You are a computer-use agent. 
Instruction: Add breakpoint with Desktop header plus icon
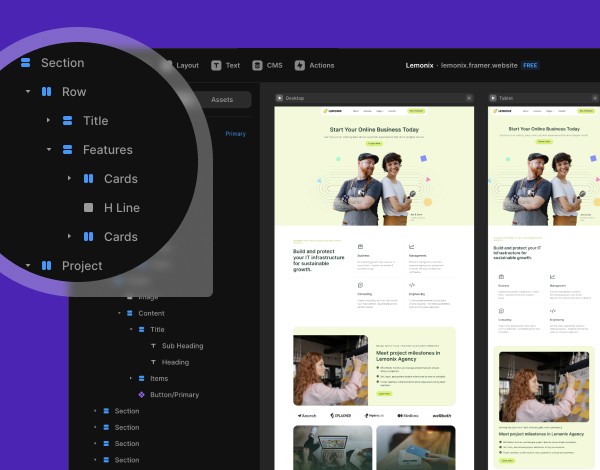click(469, 98)
